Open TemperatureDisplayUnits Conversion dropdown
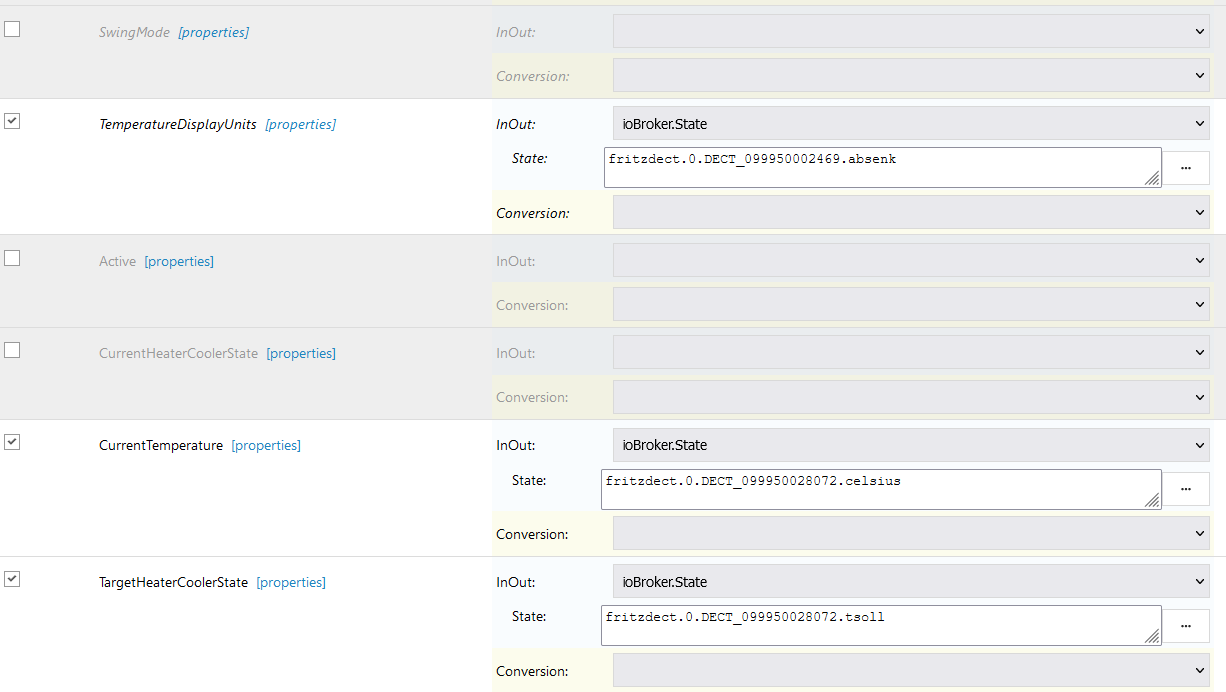1226x692 pixels. (911, 212)
